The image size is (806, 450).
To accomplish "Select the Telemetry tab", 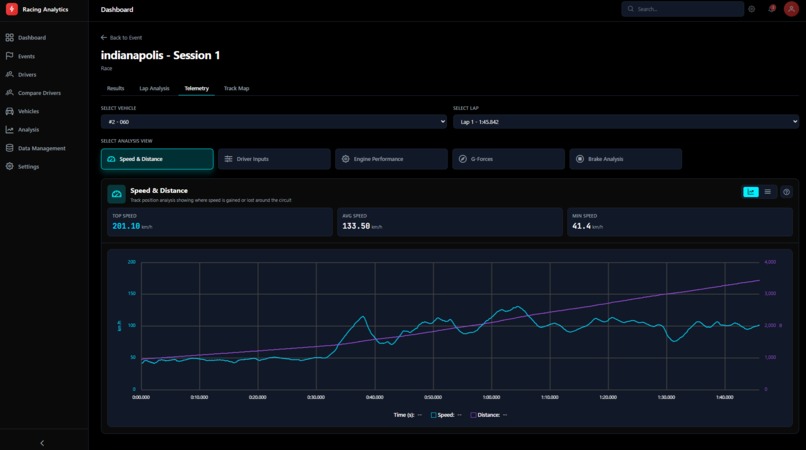I will tap(196, 88).
